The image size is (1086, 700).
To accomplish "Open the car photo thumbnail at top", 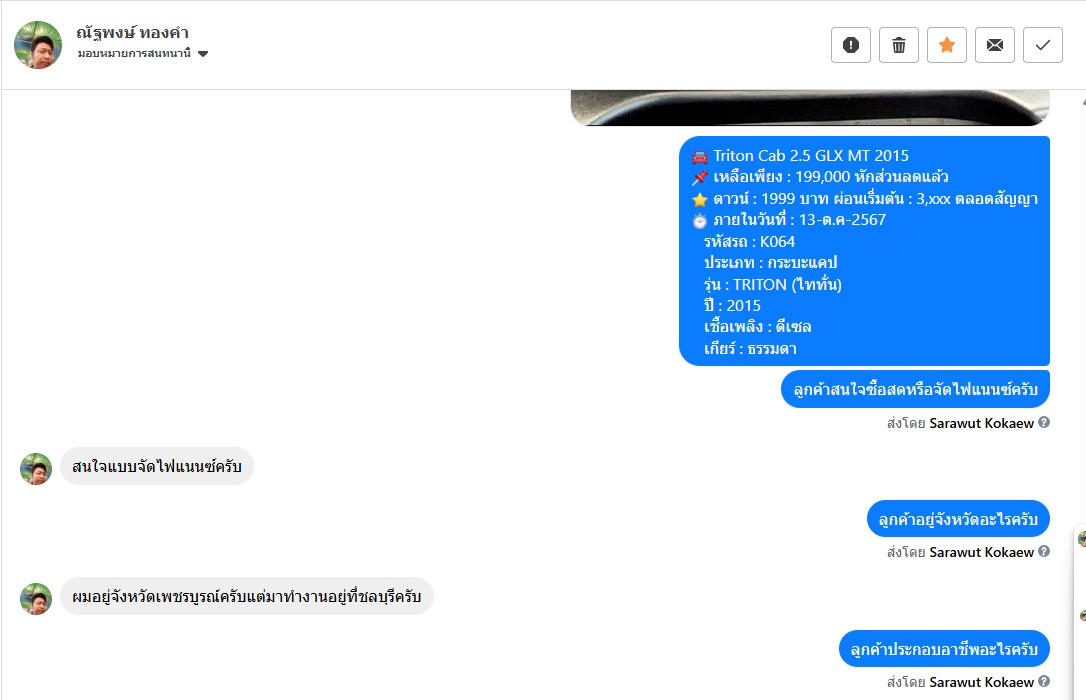I will [810, 108].
